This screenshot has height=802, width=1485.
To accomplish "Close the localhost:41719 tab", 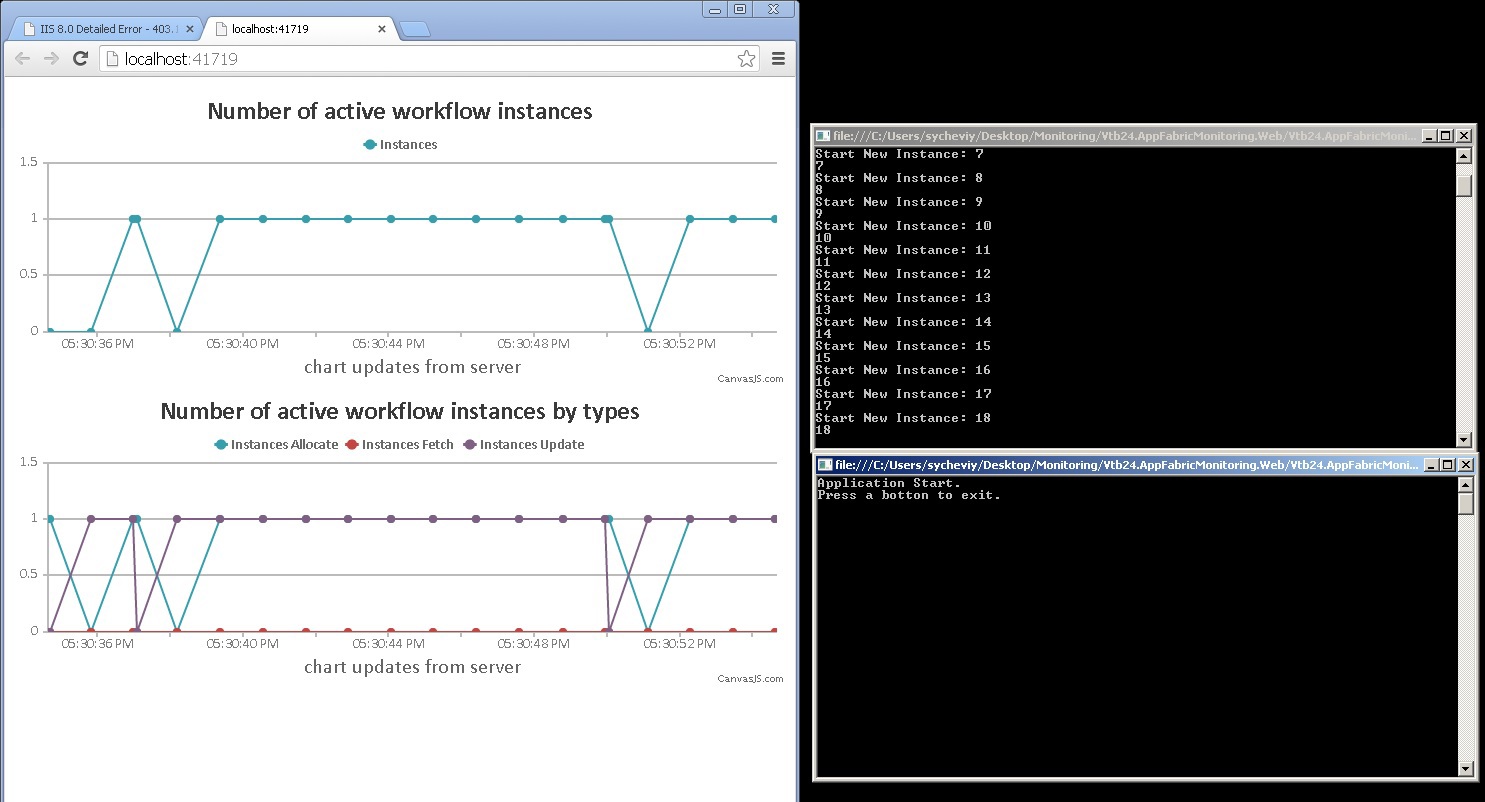I will [381, 29].
